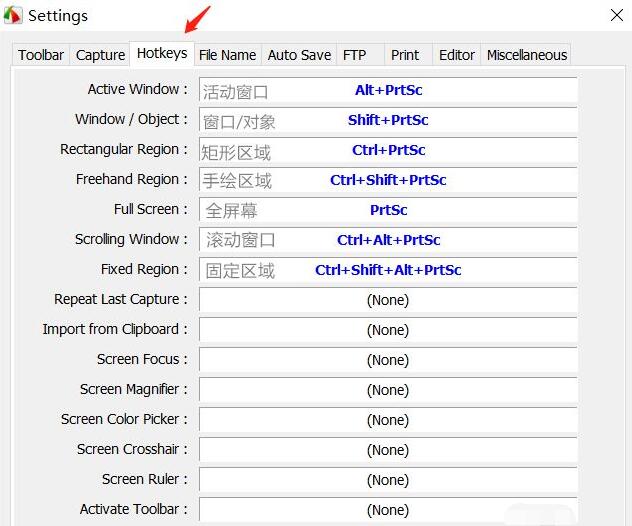Open the FTP settings tab
Screen dimensions: 632x526
(354, 55)
